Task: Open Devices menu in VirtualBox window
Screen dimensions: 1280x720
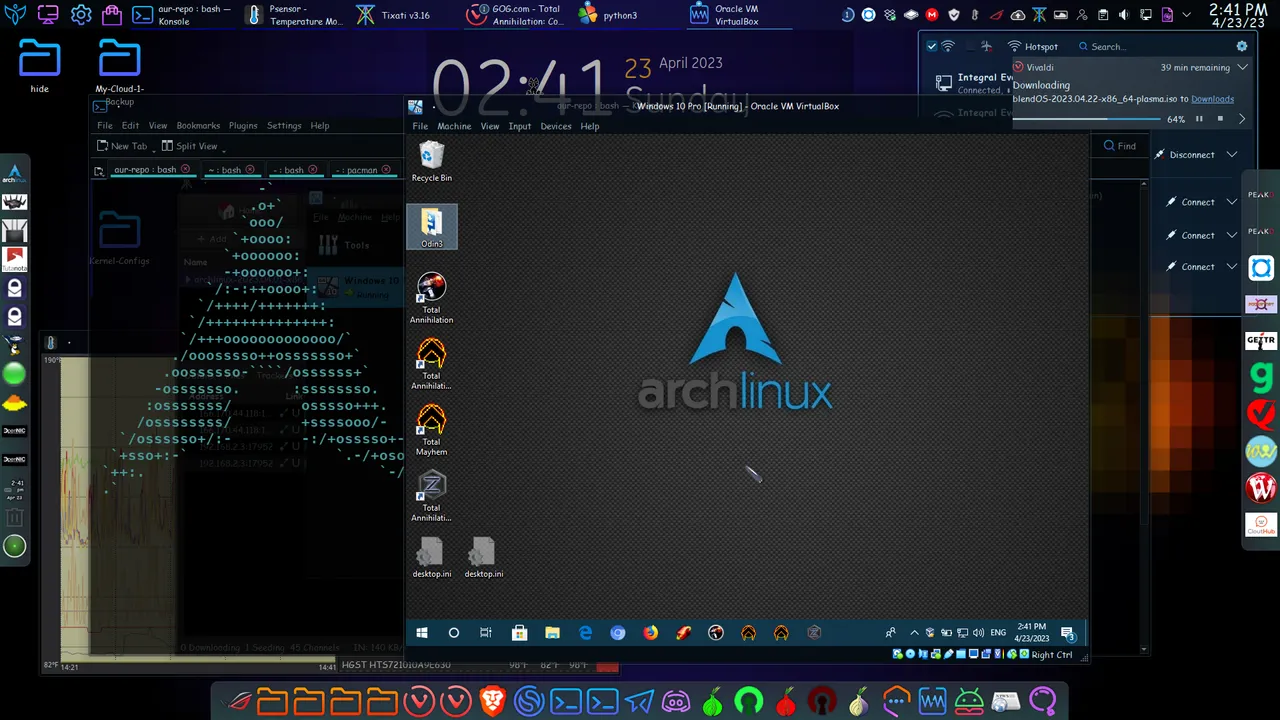Action: (556, 126)
